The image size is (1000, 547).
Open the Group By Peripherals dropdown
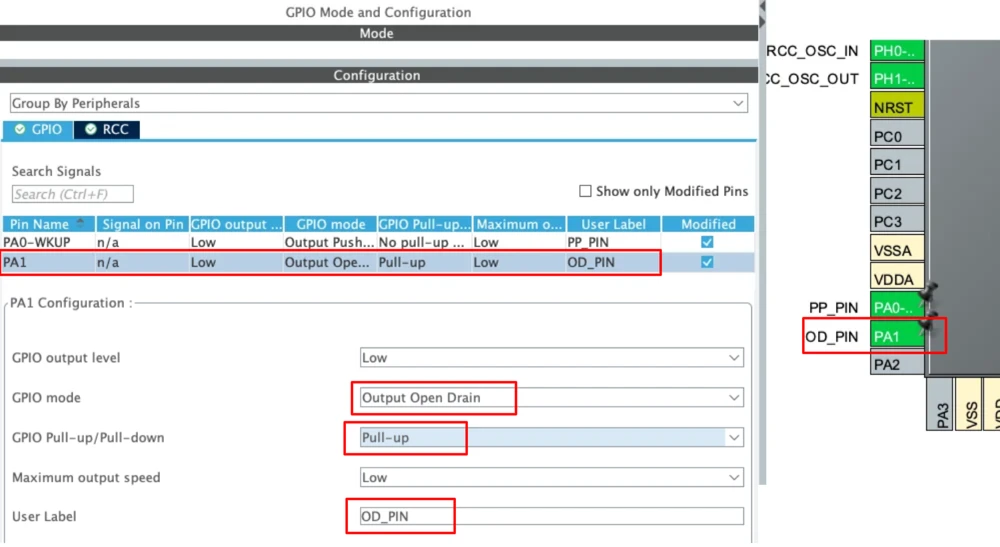(x=378, y=103)
